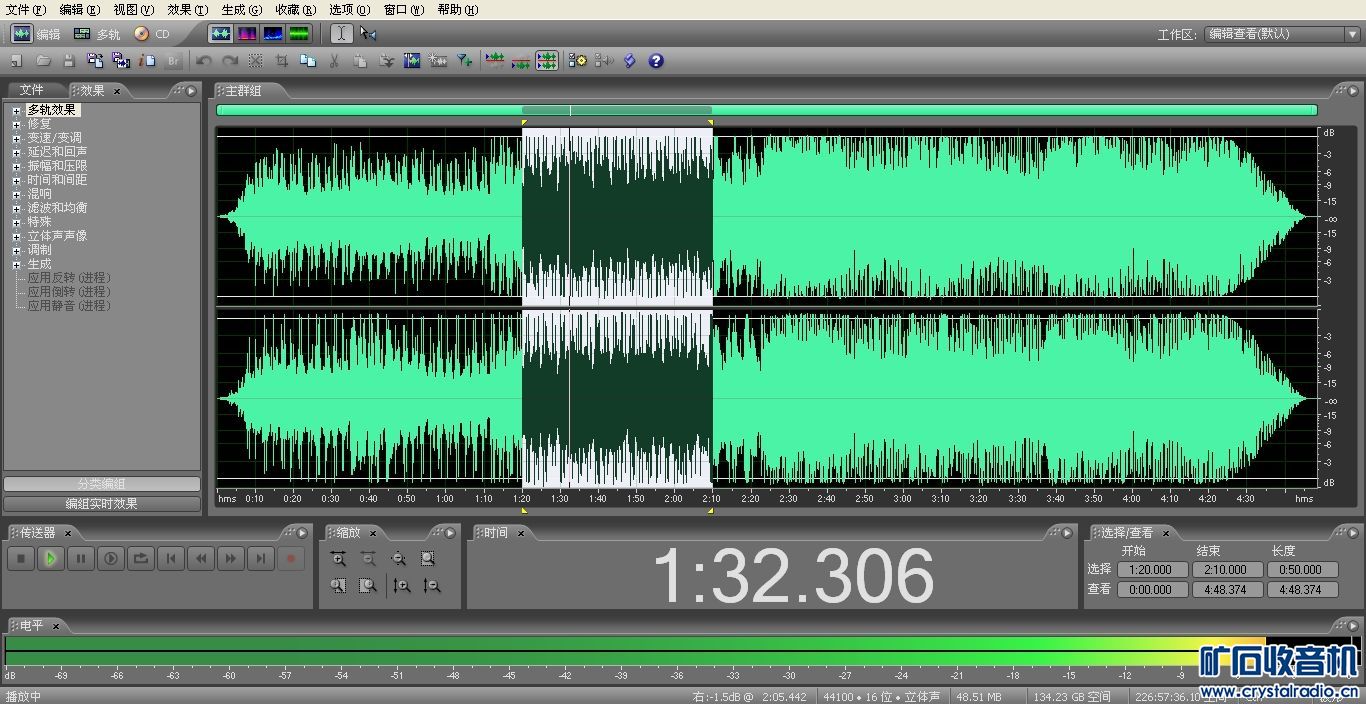This screenshot has width=1366, height=704.
Task: Expand the 混响 effects tree node
Action: pos(16,195)
